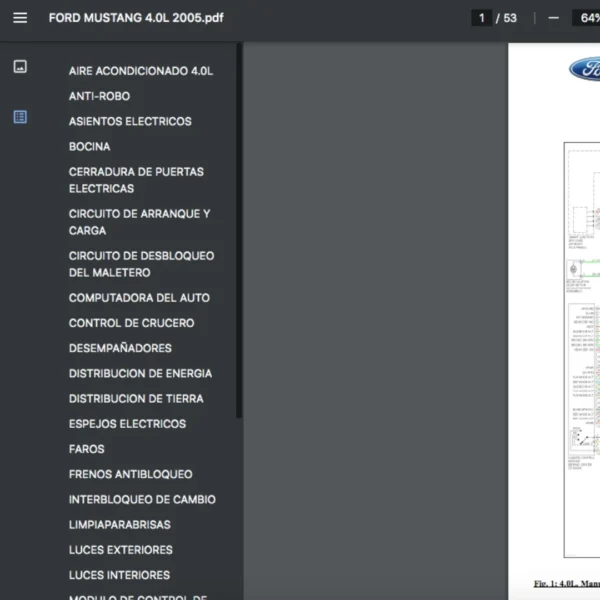
Task: Jump to LUCES INTERIORES section
Action: pos(119,575)
